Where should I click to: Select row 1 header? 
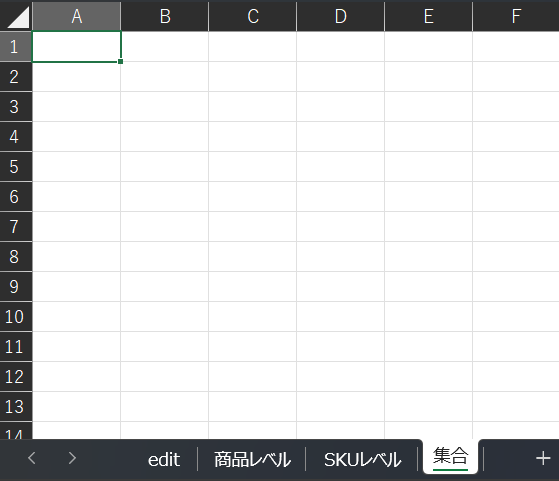click(16, 47)
